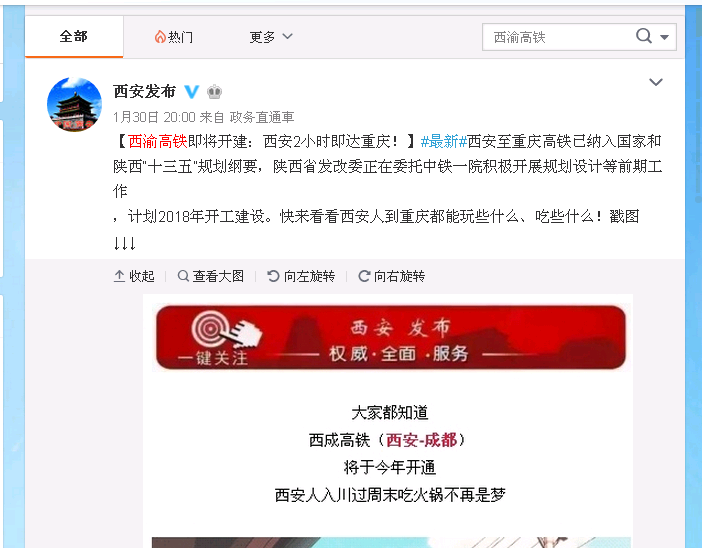Click the 西安发布 account name
Screen dimensions: 702x548
point(144,91)
